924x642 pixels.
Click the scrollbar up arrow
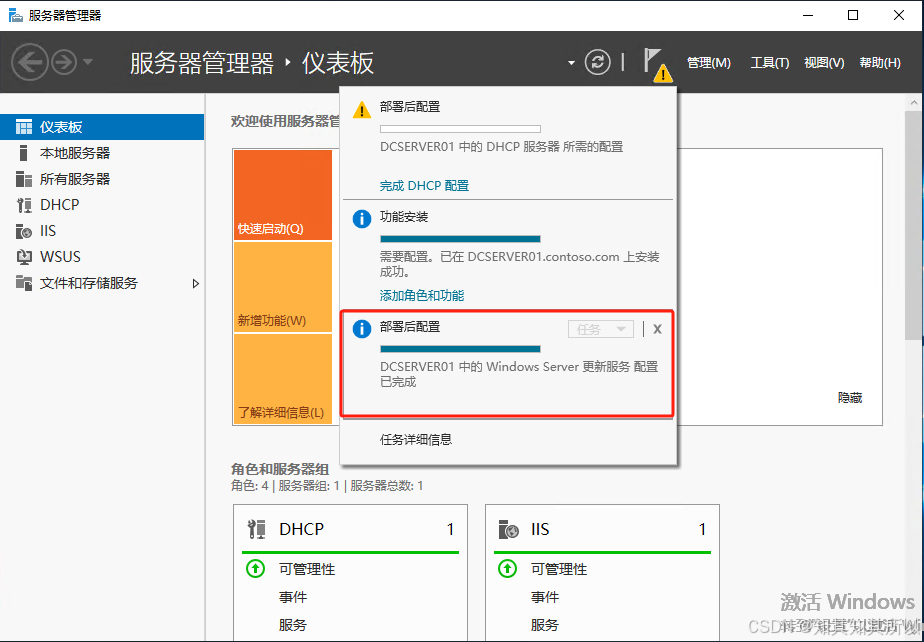(x=914, y=103)
